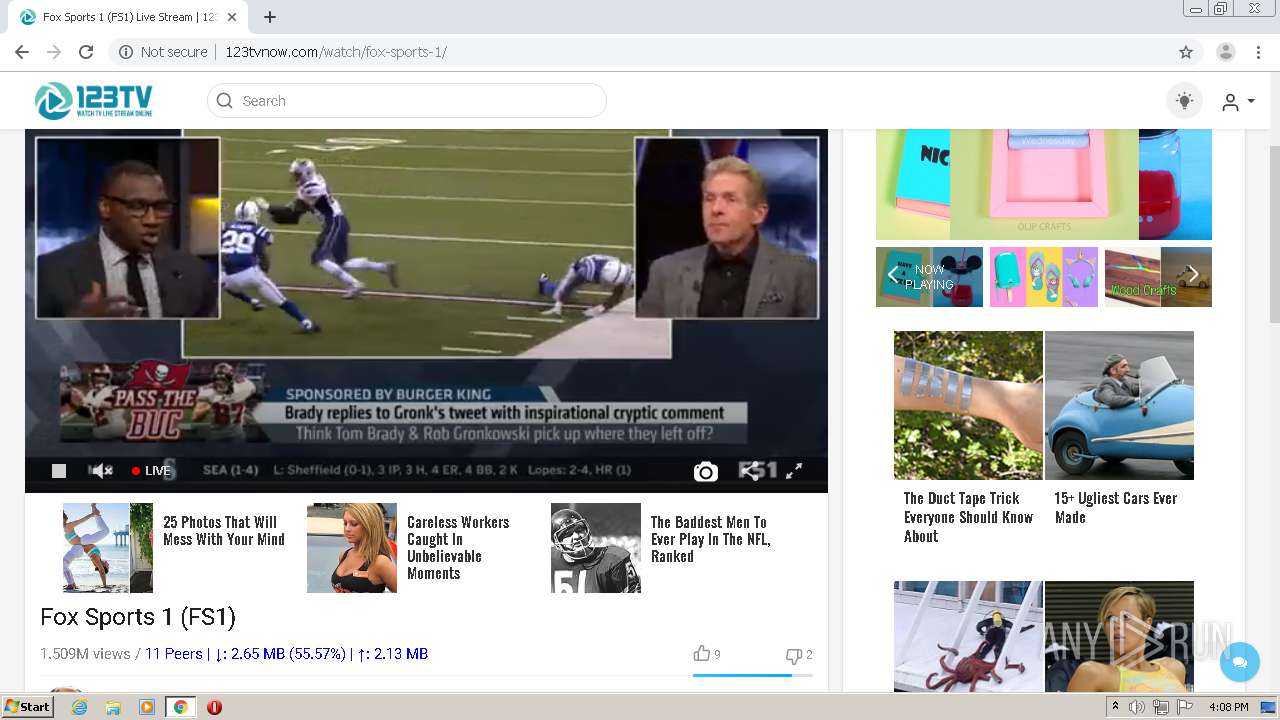The height and width of the screenshot is (720, 1280).
Task: Switch to Chrome taskbar button
Action: (x=180, y=707)
